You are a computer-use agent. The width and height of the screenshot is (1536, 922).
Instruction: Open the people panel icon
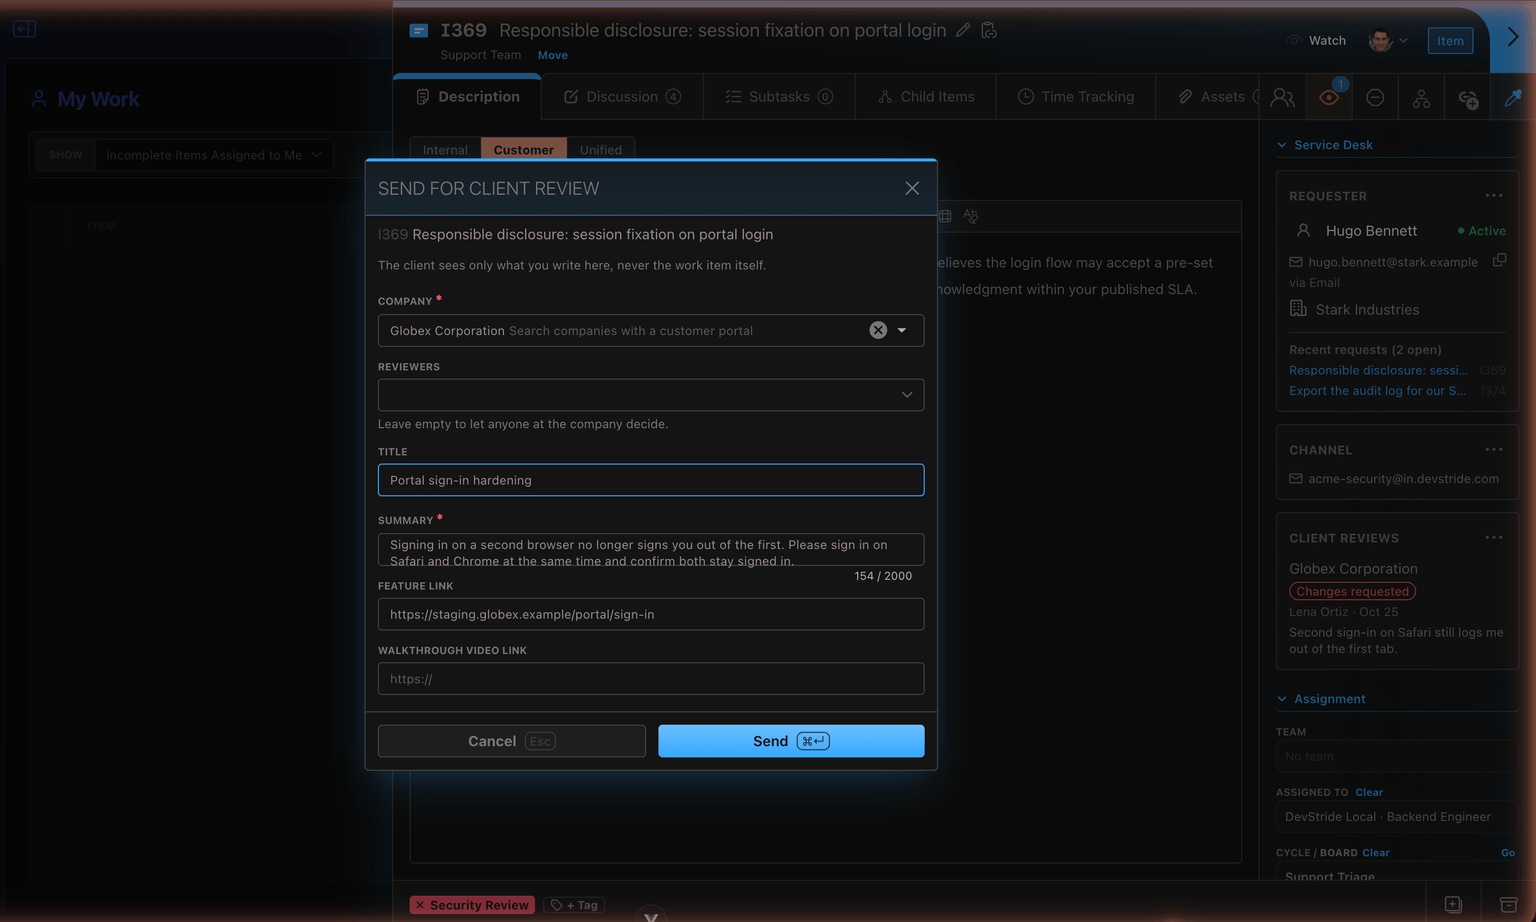click(1282, 97)
